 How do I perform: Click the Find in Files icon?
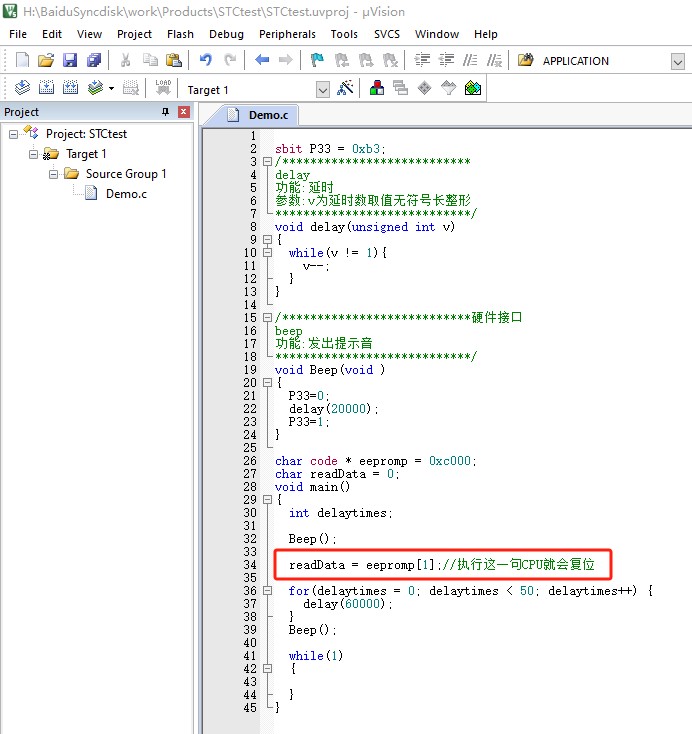coord(525,60)
